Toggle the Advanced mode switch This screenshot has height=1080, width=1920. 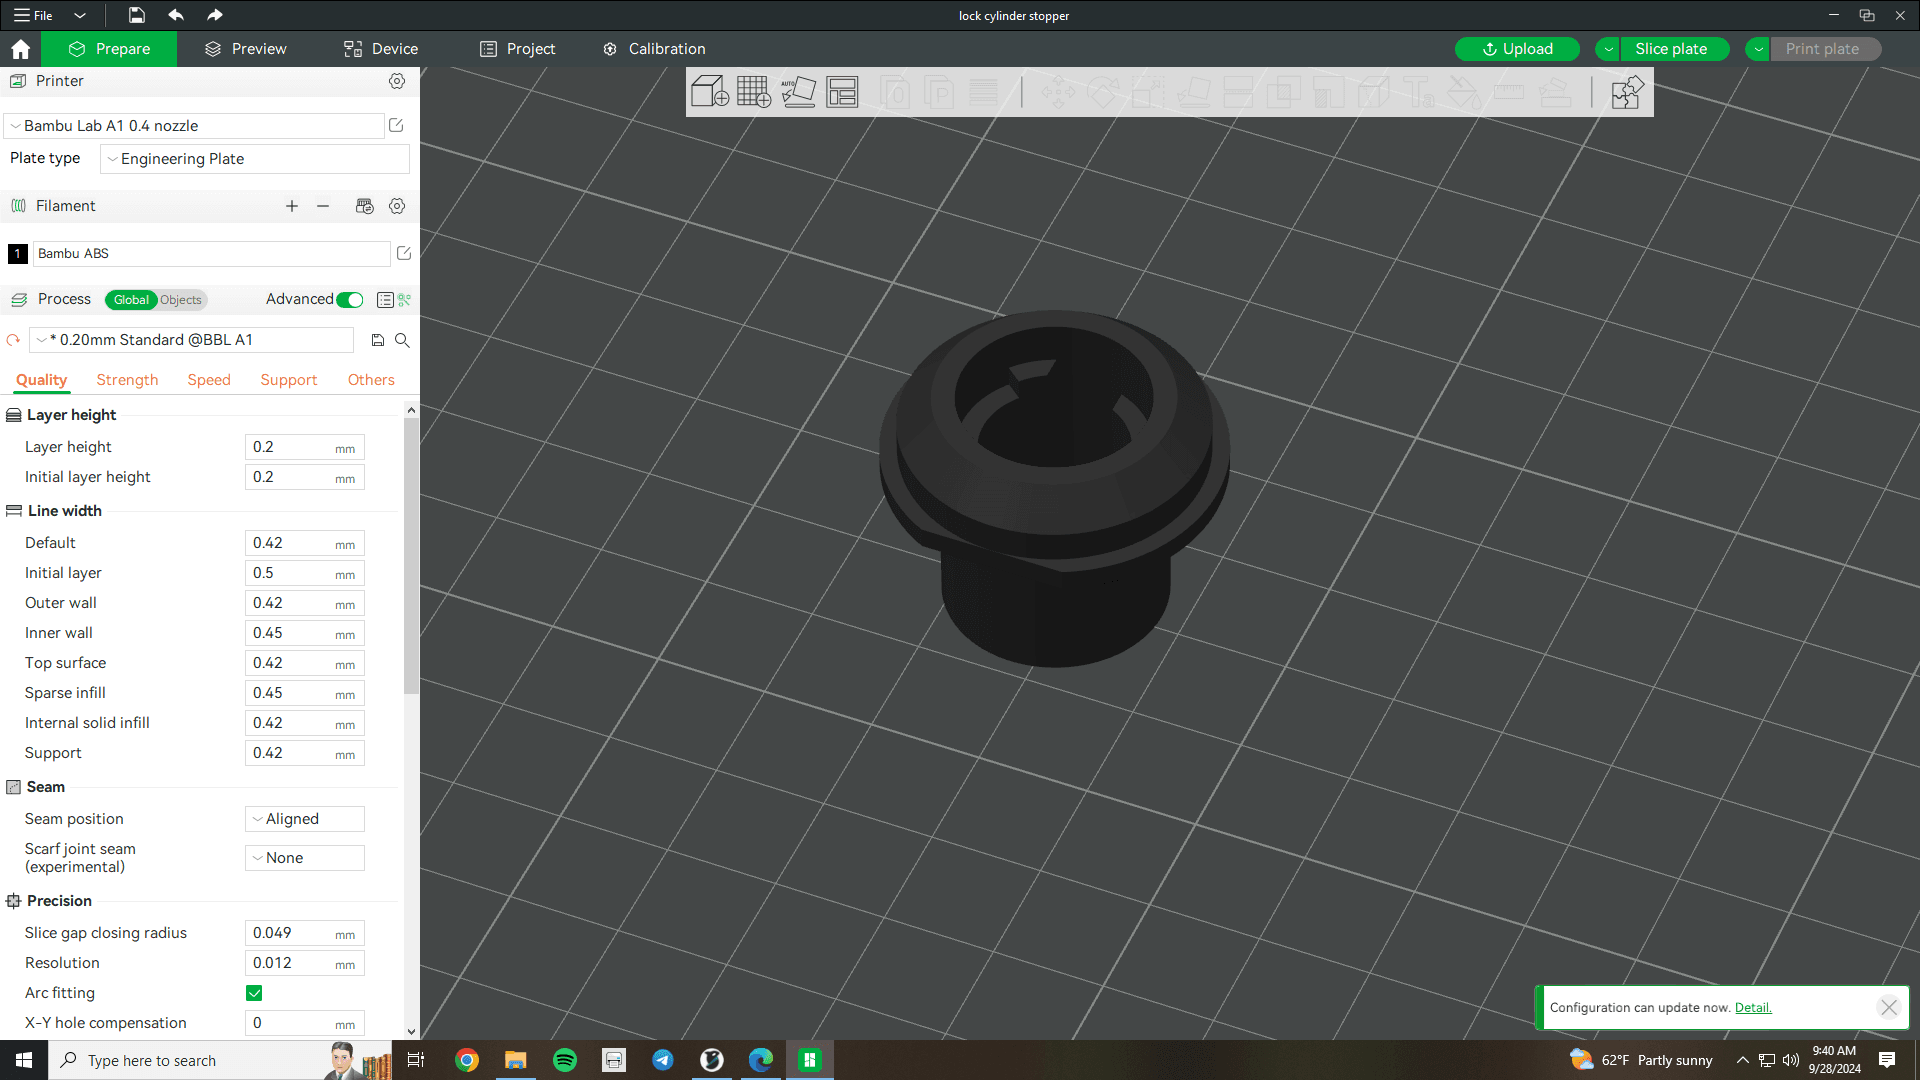pos(350,300)
